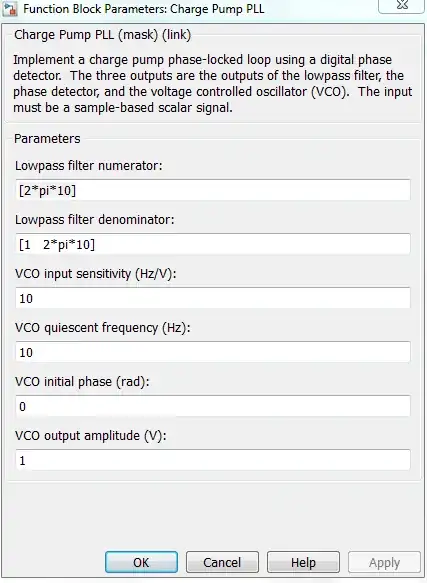Focus the Lowpass filter denominator input

[213, 244]
